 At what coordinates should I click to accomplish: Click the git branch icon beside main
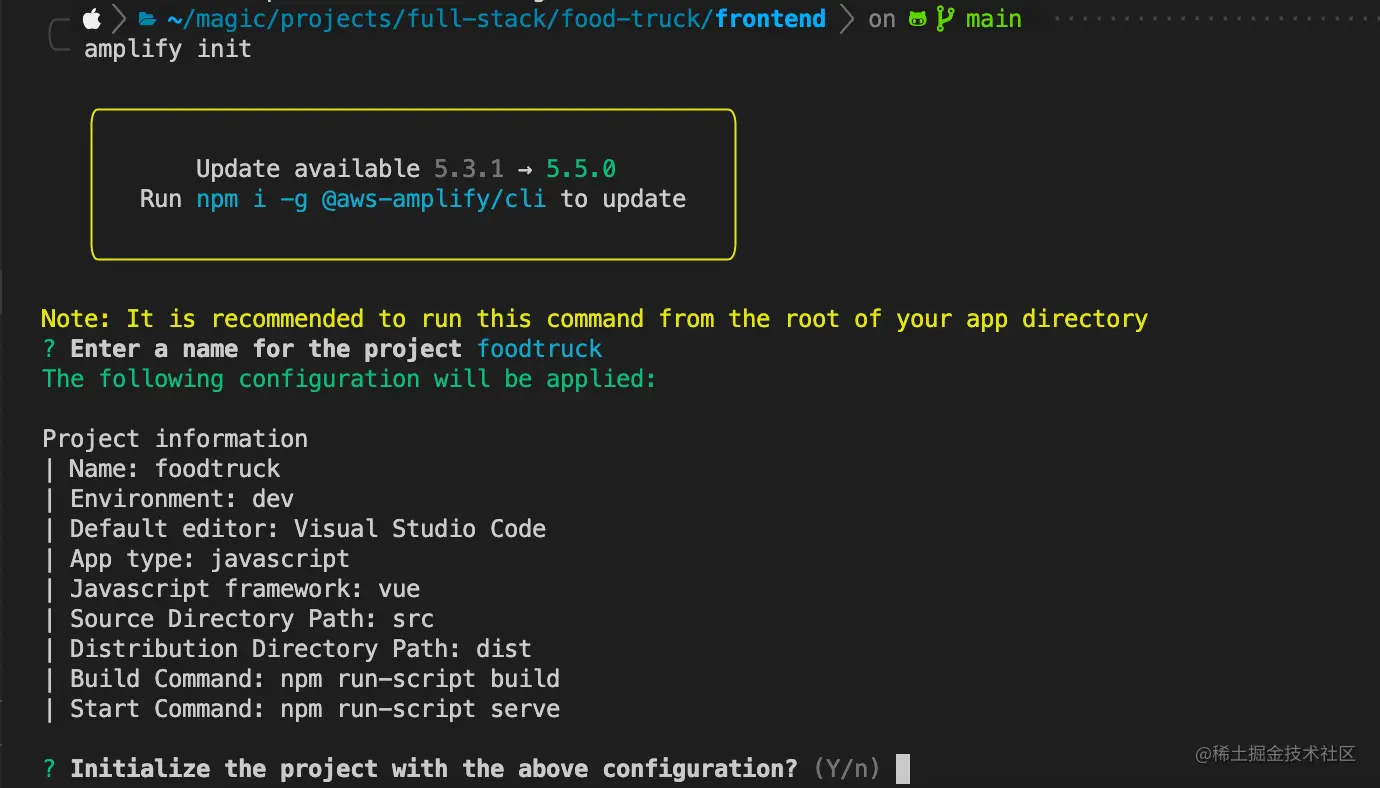(x=945, y=18)
